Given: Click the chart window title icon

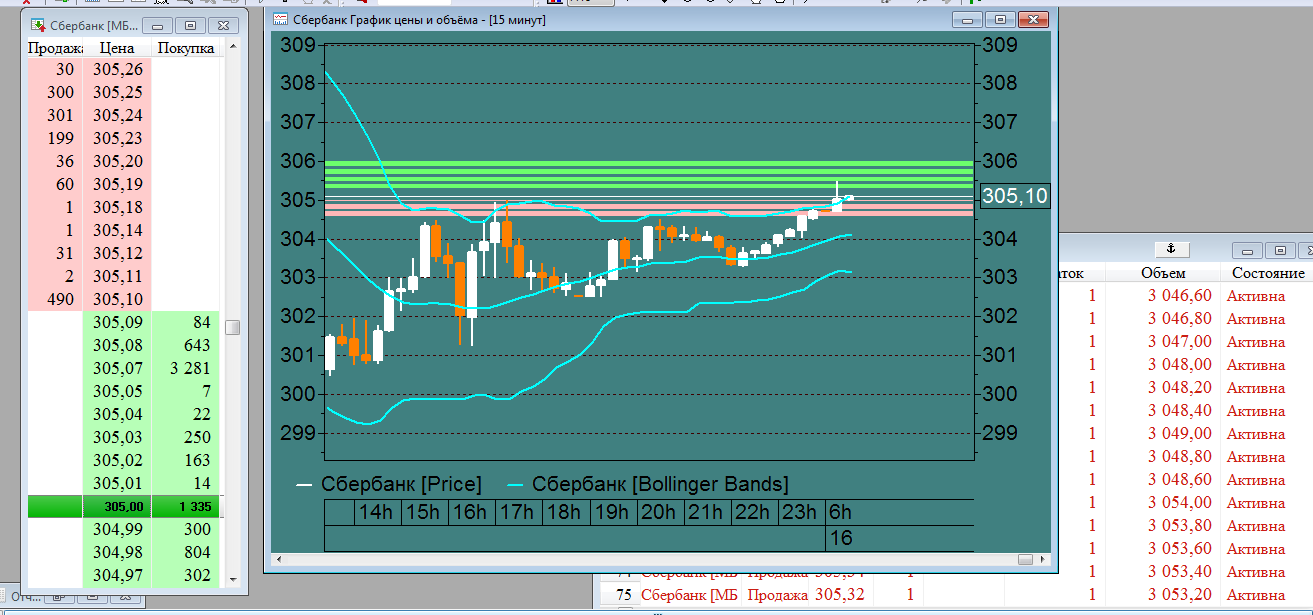Looking at the screenshot, I should click(281, 20).
